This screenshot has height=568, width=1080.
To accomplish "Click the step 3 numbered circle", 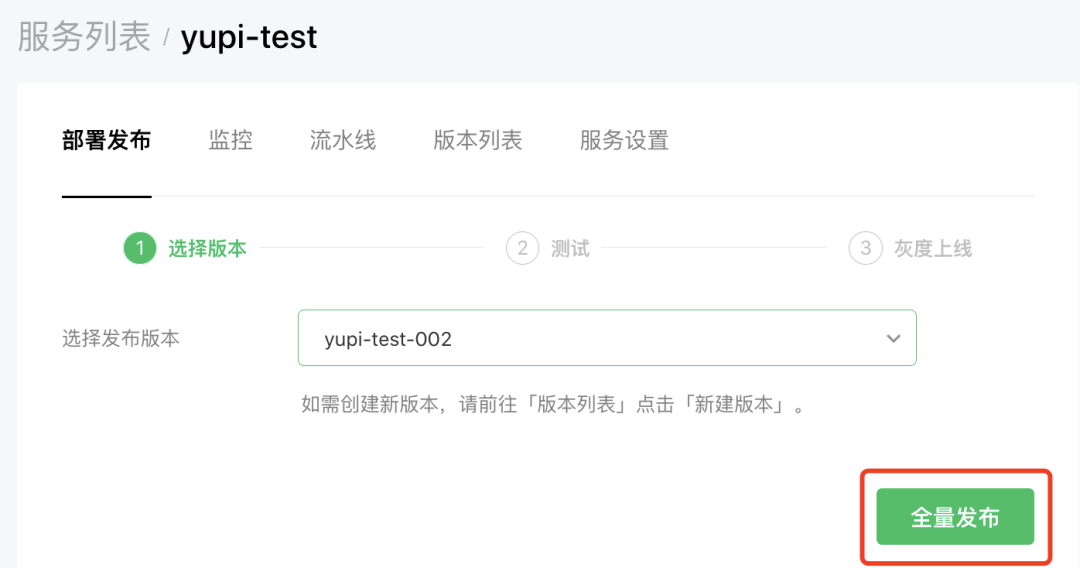I will [x=865, y=248].
